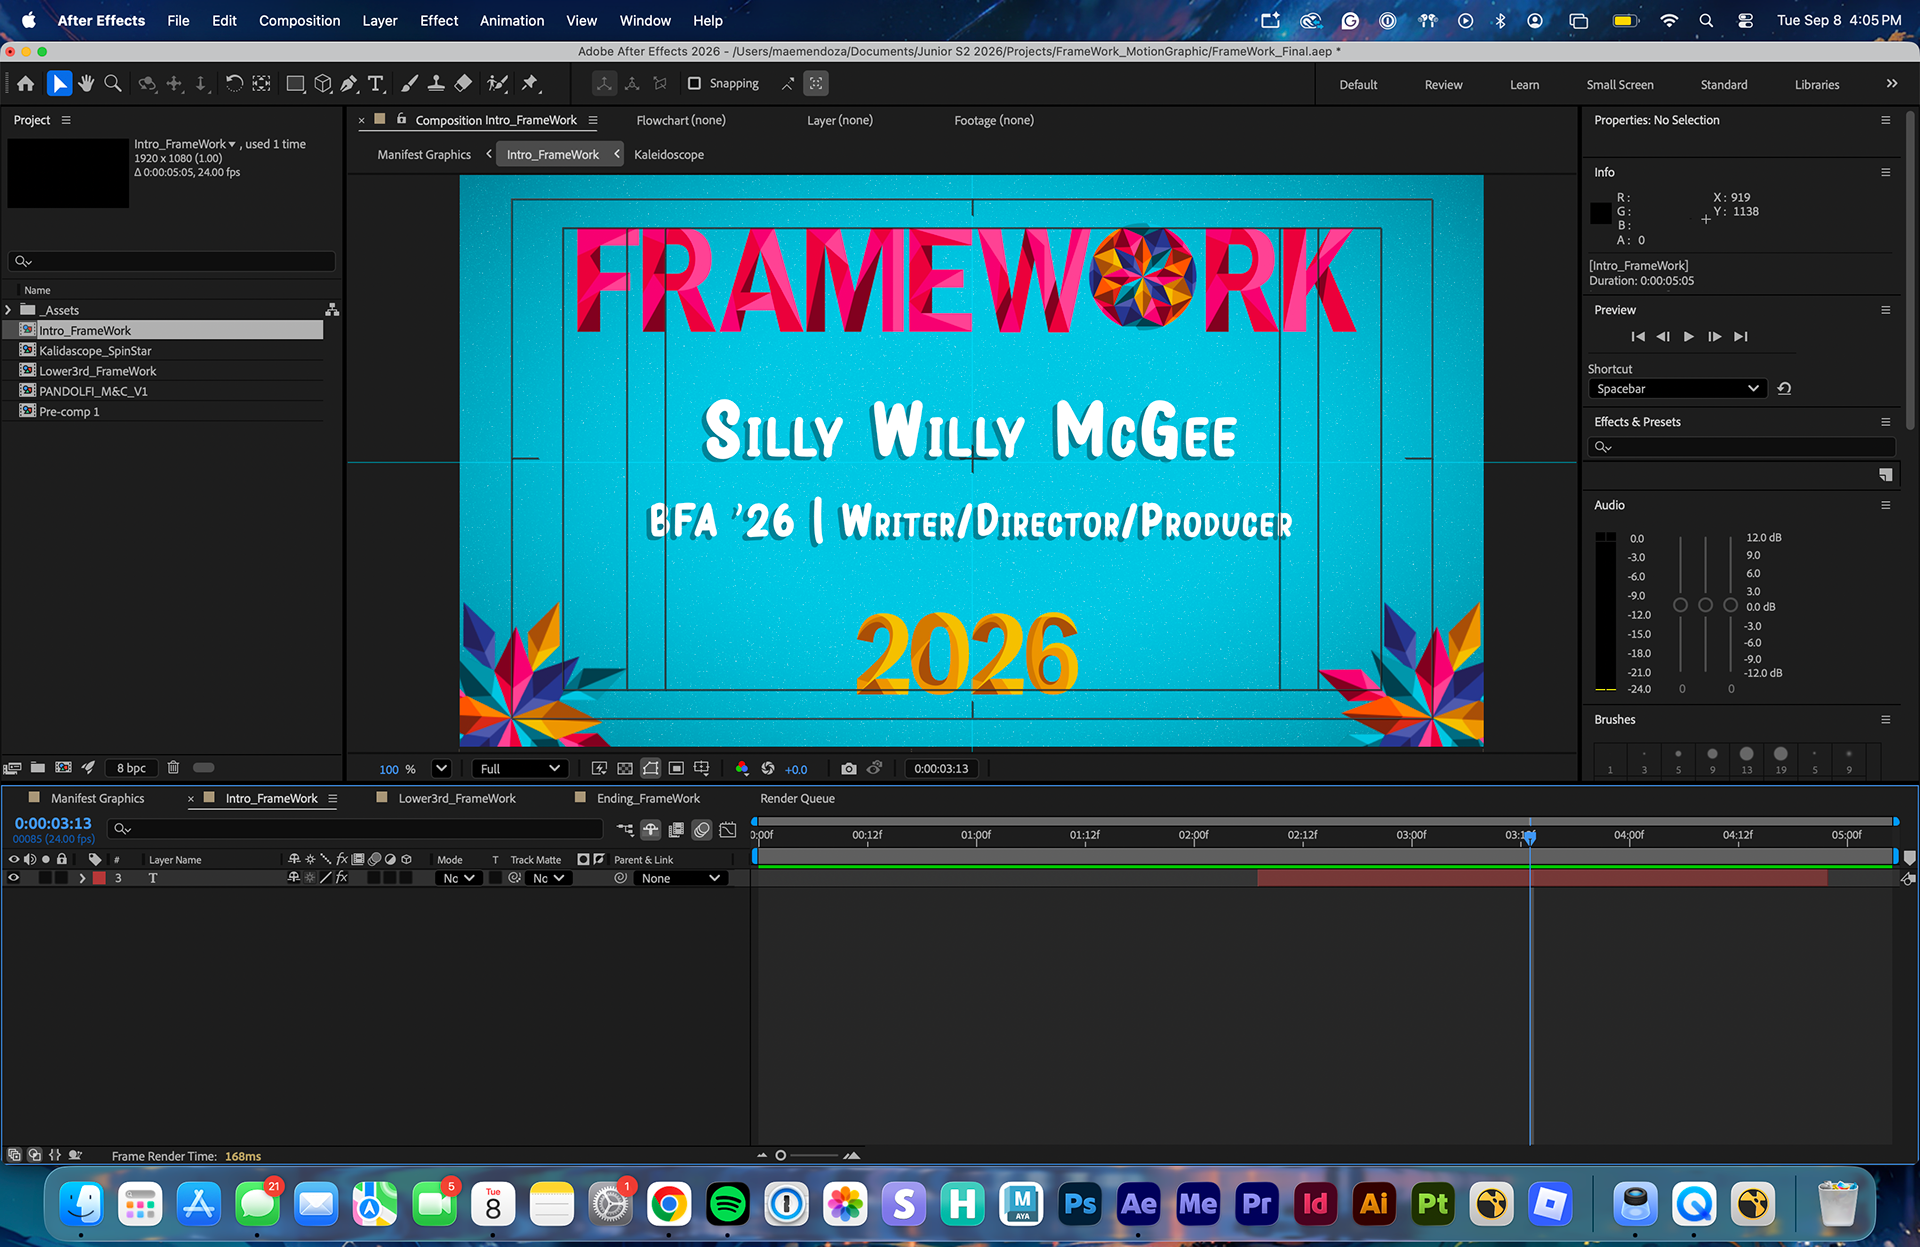The width and height of the screenshot is (1920, 1247).
Task: Click the 8 bpc color depth button
Action: [131, 768]
